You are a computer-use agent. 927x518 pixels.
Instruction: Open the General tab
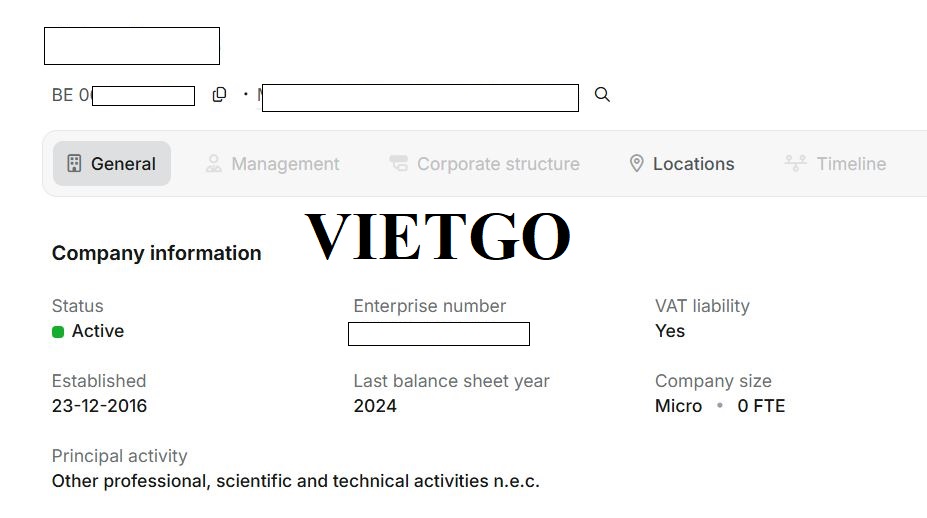pyautogui.click(x=112, y=164)
